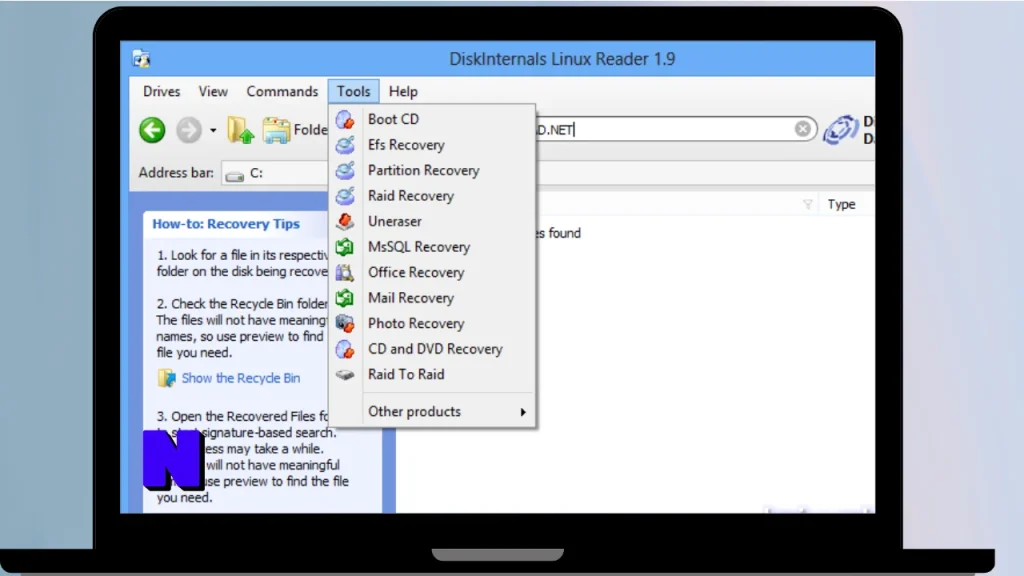Open the navigation history dropdown arrow

click(x=213, y=131)
